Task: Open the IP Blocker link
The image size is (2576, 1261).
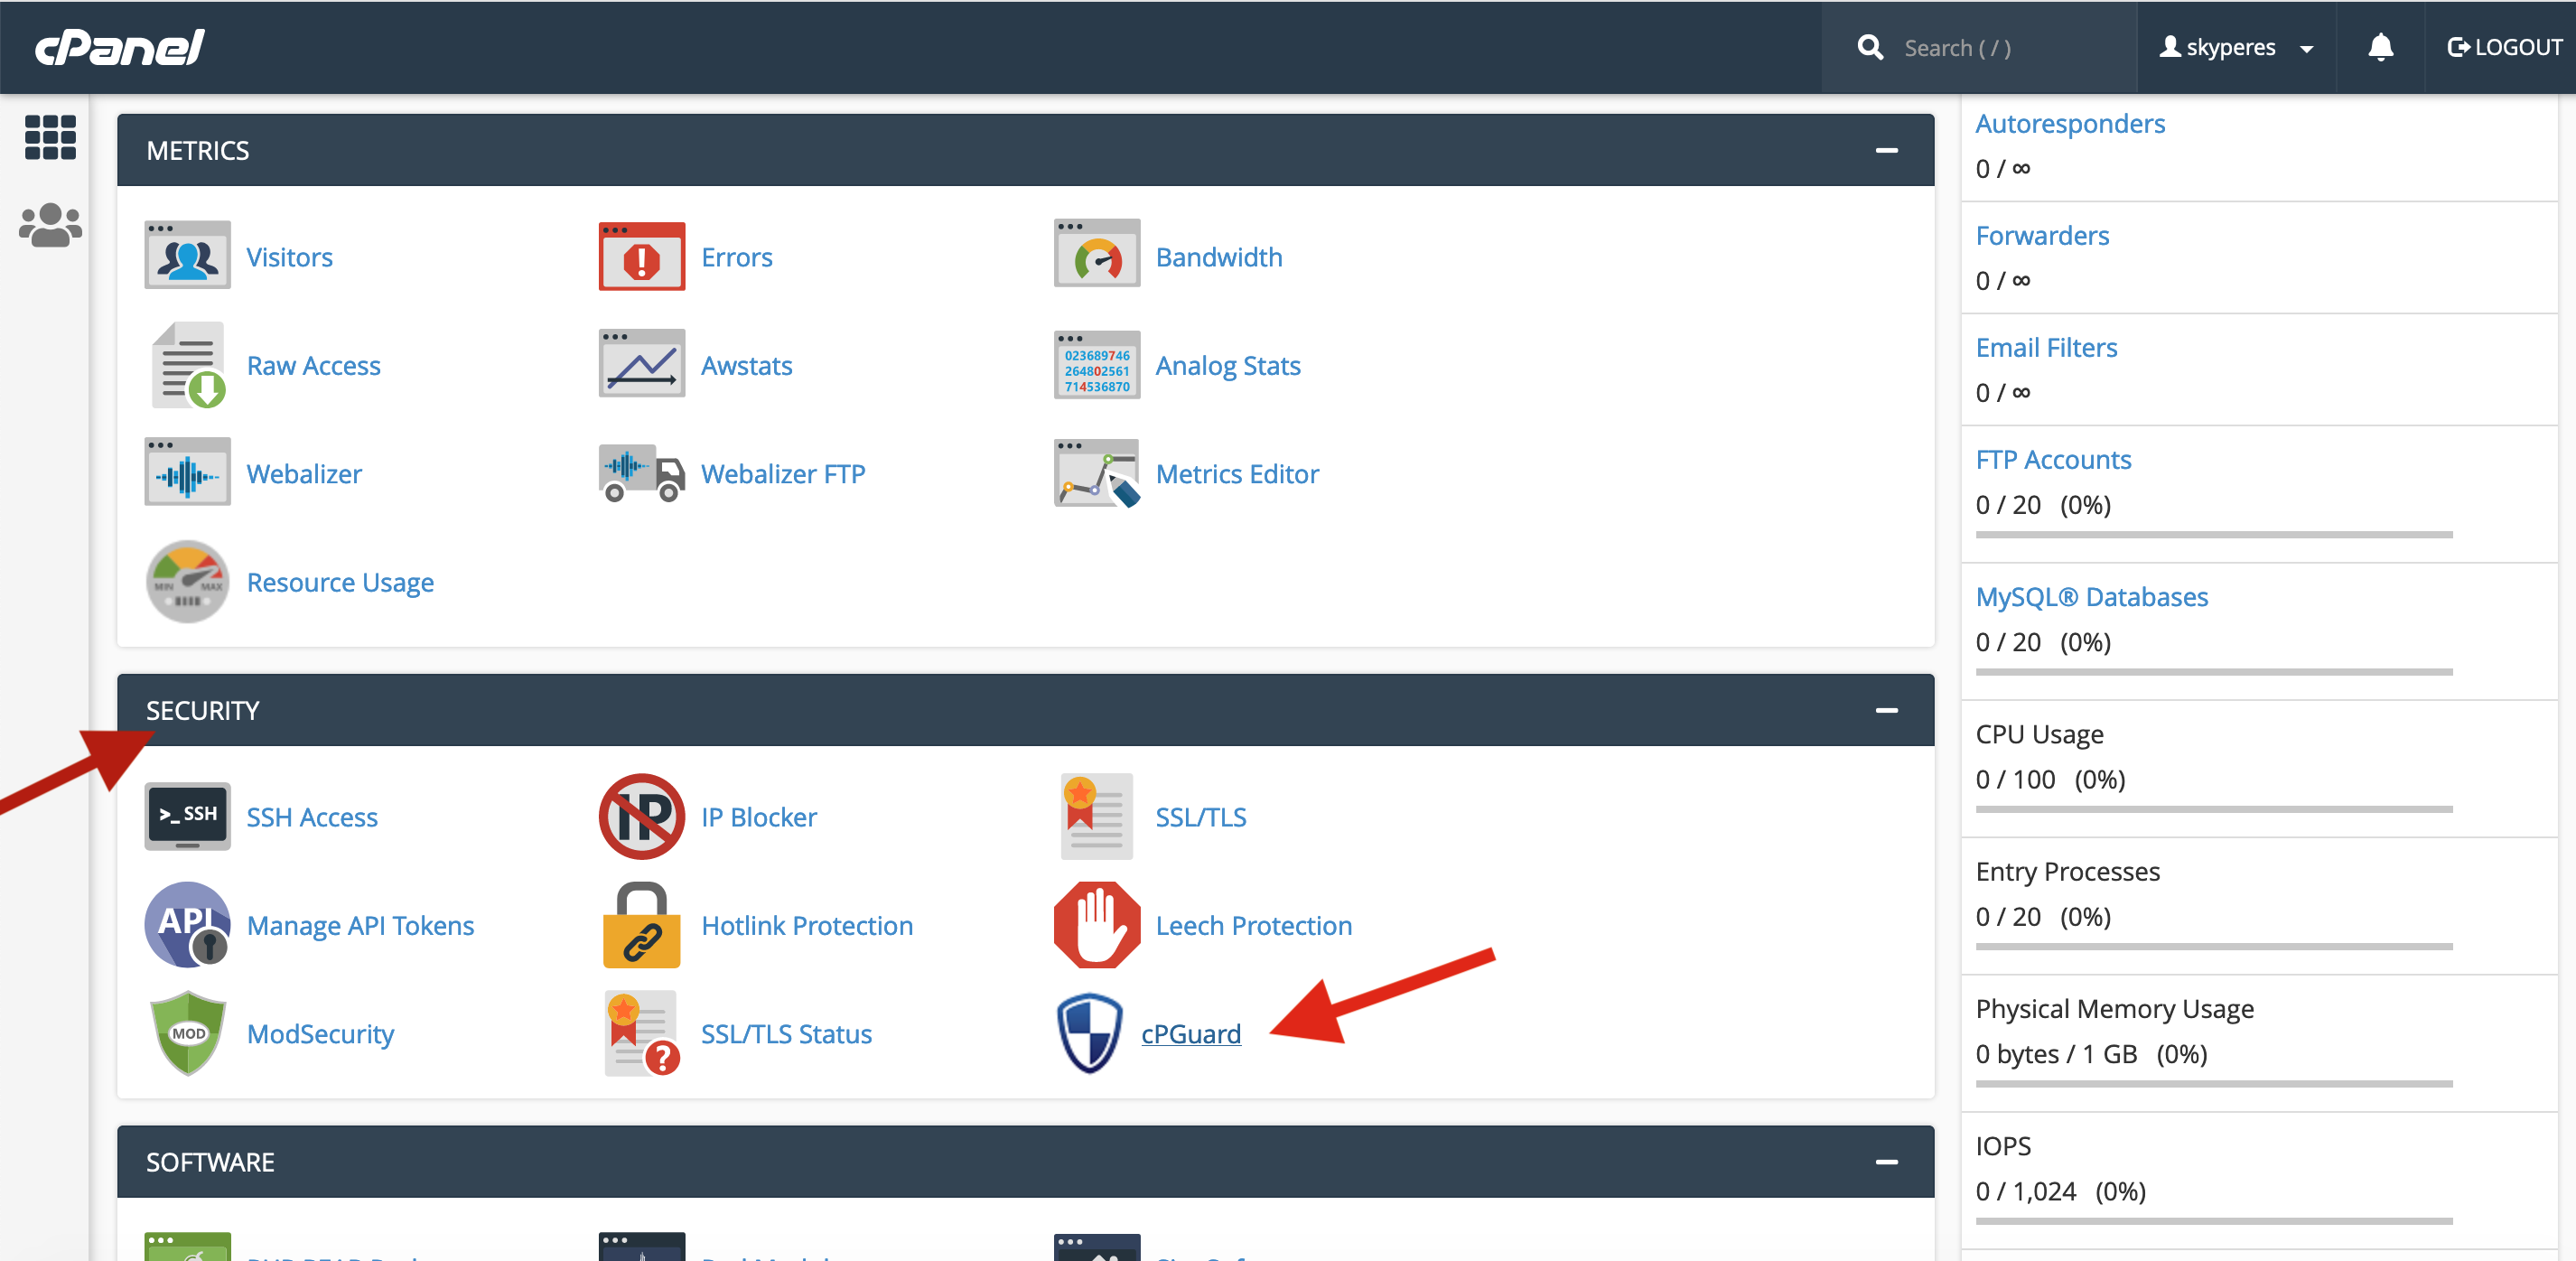Action: click(758, 817)
